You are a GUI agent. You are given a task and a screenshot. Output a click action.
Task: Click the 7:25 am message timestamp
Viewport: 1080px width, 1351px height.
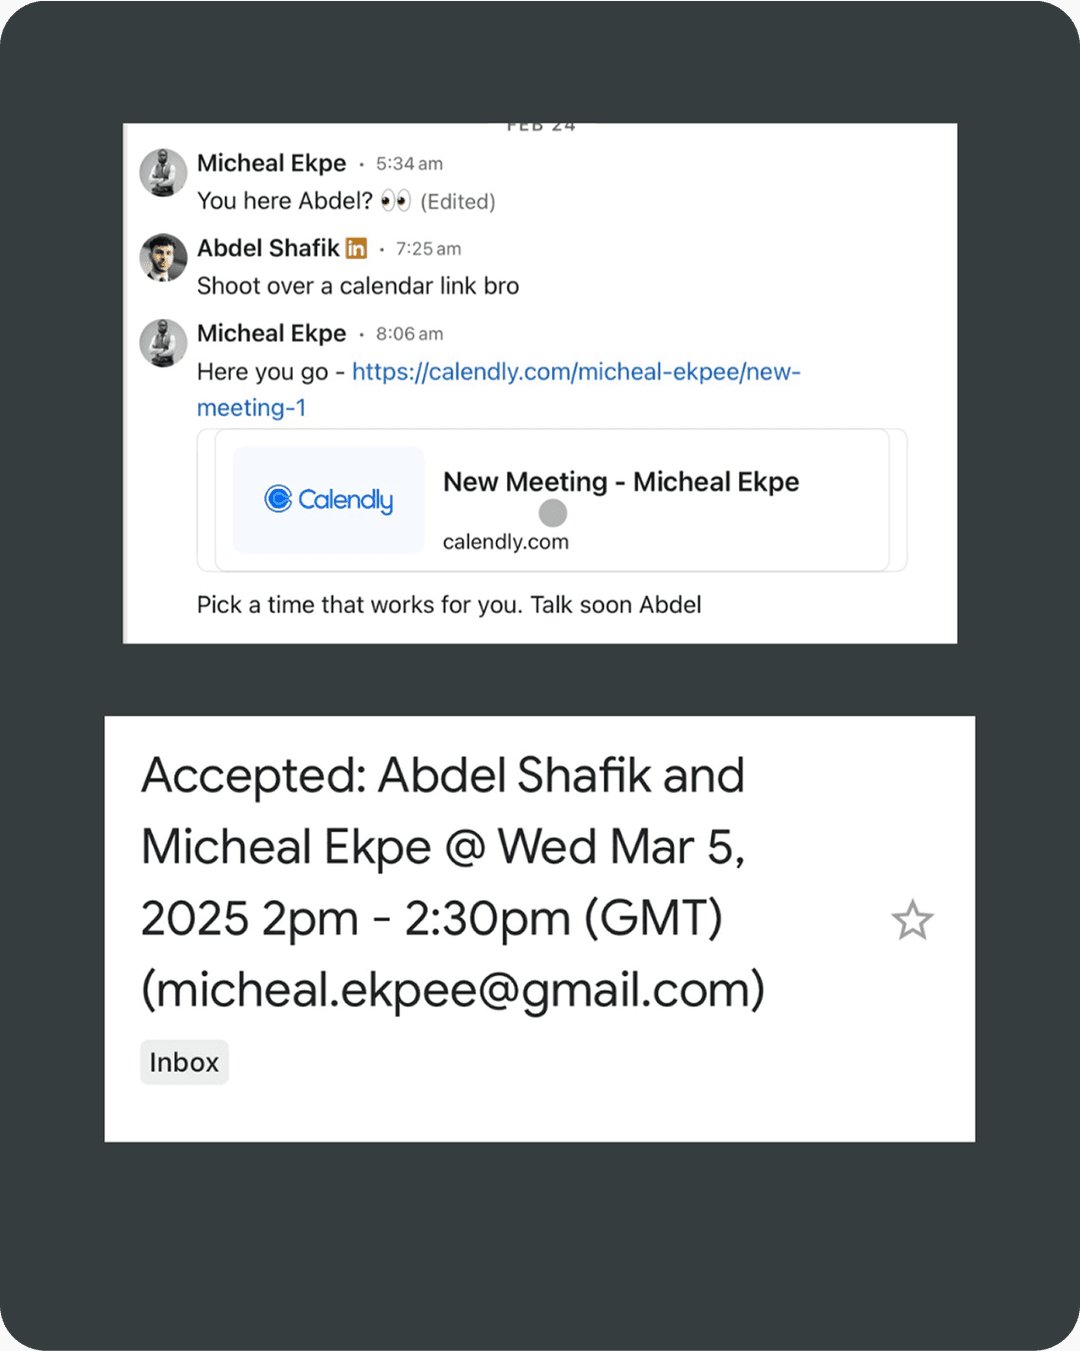(x=428, y=249)
